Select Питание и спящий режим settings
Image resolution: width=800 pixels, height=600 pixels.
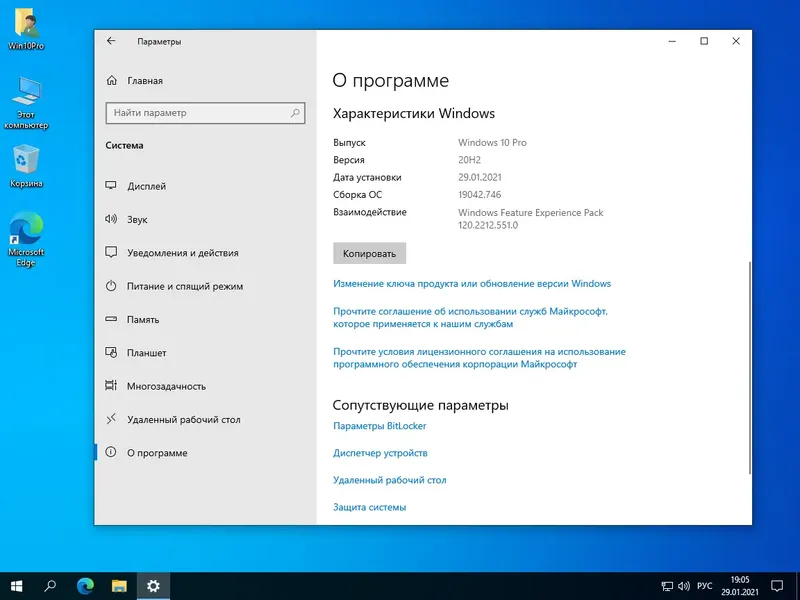(x=189, y=286)
